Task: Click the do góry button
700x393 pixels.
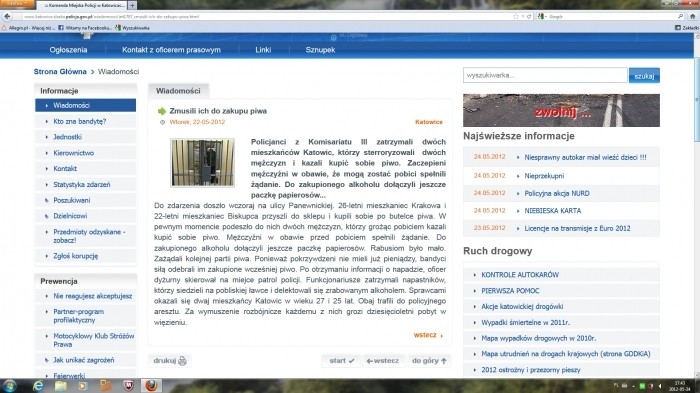Action: point(429,361)
